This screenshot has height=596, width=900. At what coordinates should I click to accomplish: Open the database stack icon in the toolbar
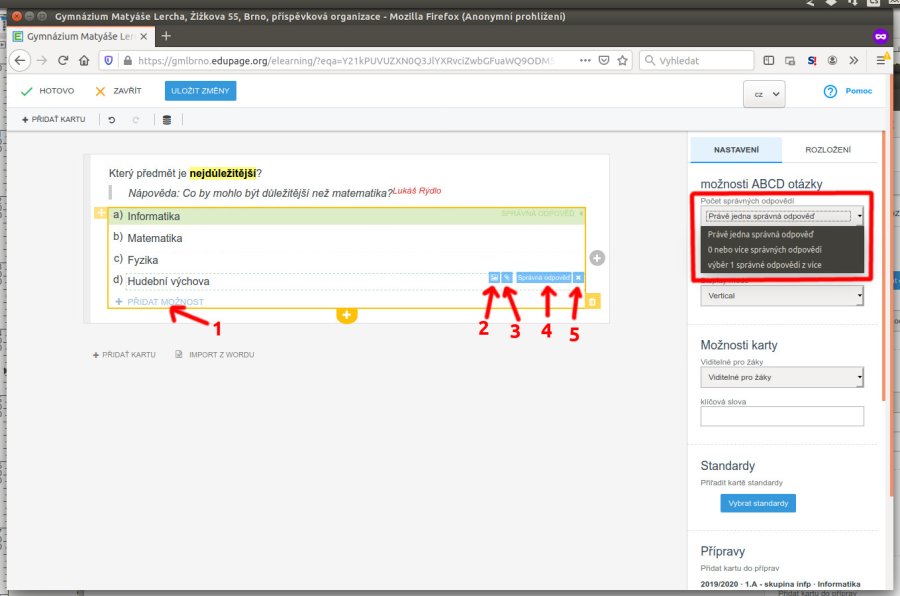(x=166, y=120)
